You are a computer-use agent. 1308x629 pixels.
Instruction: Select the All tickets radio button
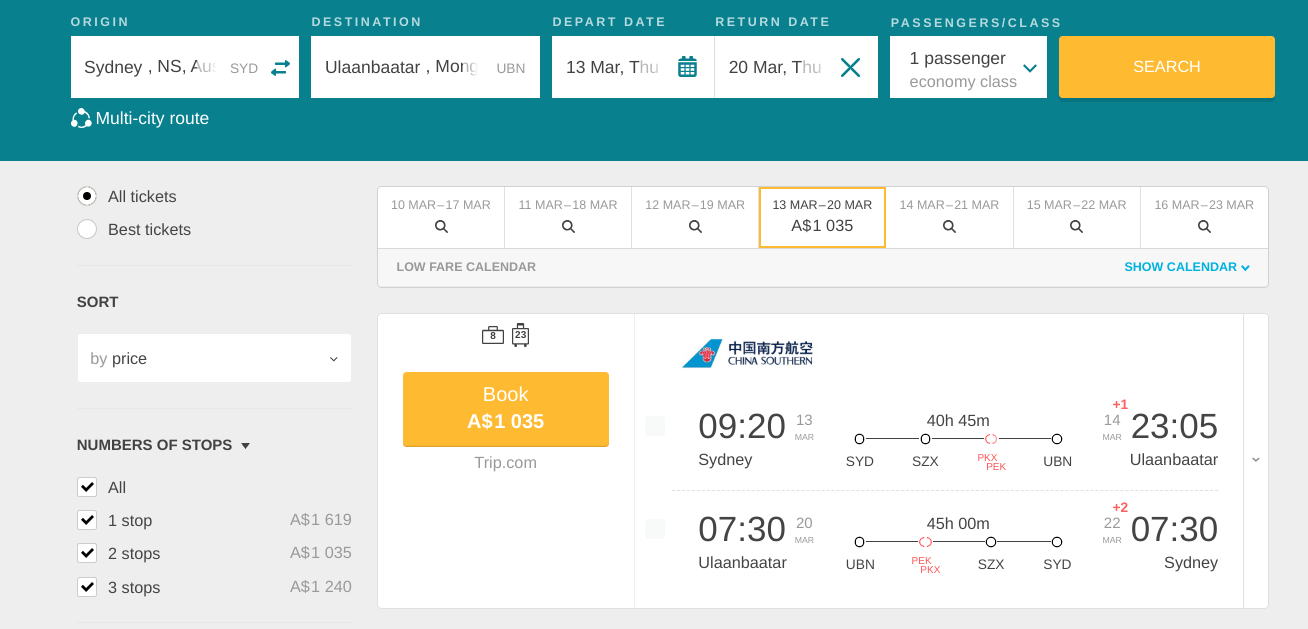point(87,196)
